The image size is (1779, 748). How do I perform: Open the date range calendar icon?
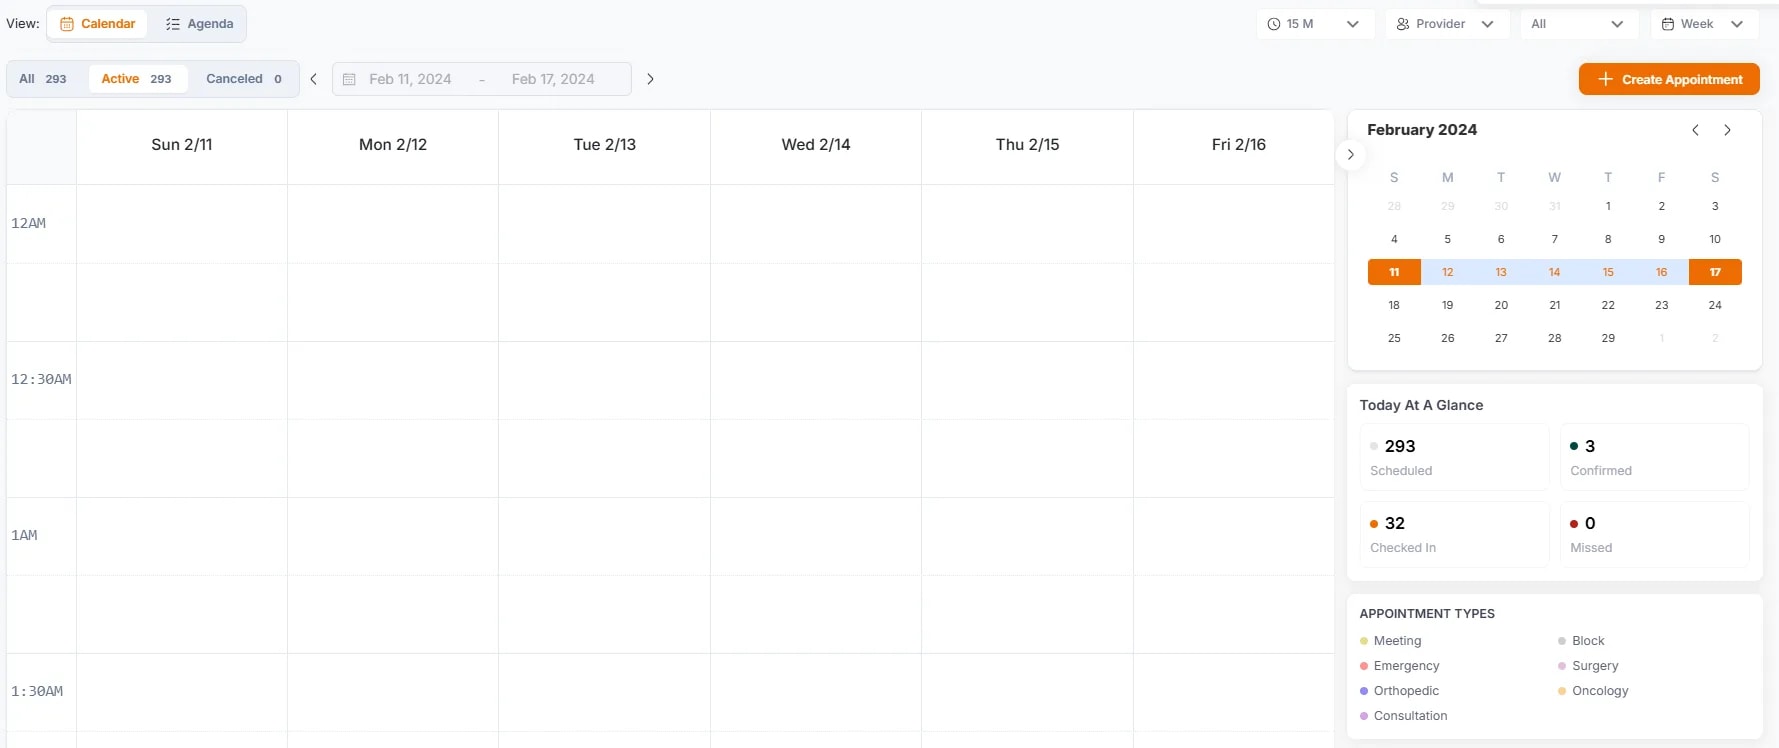tap(349, 79)
